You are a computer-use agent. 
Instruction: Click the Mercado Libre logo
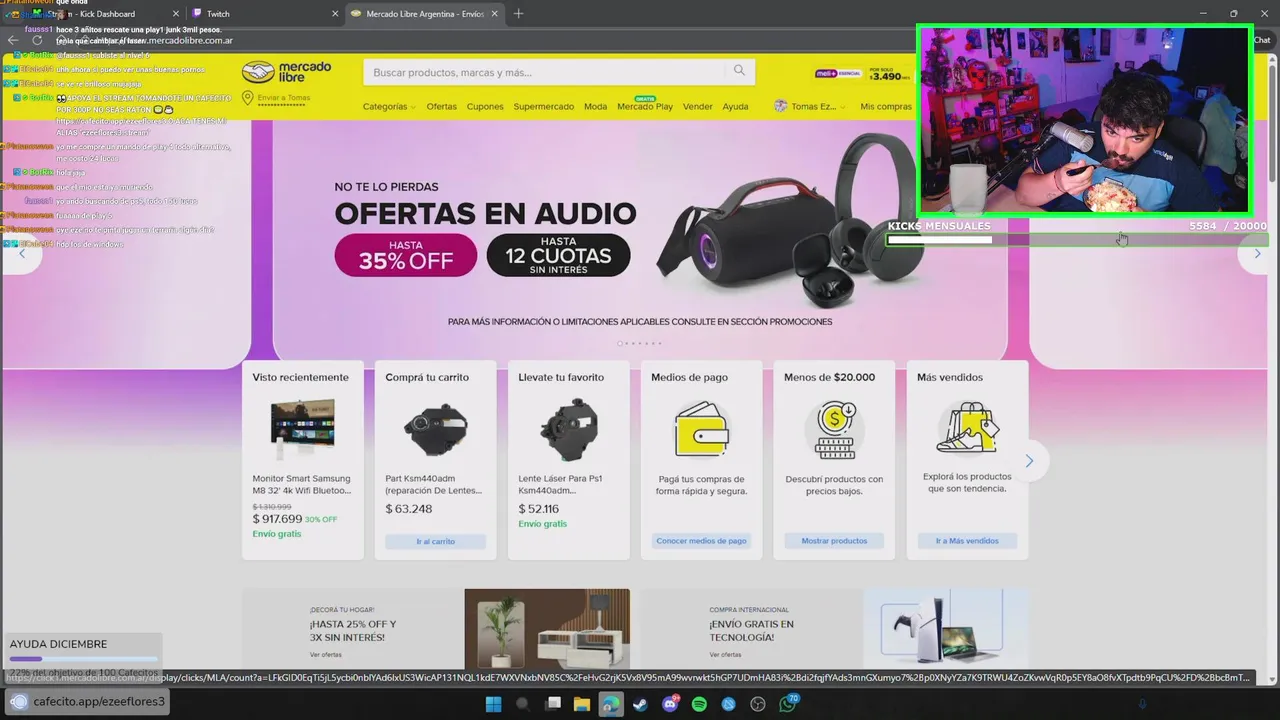click(286, 72)
